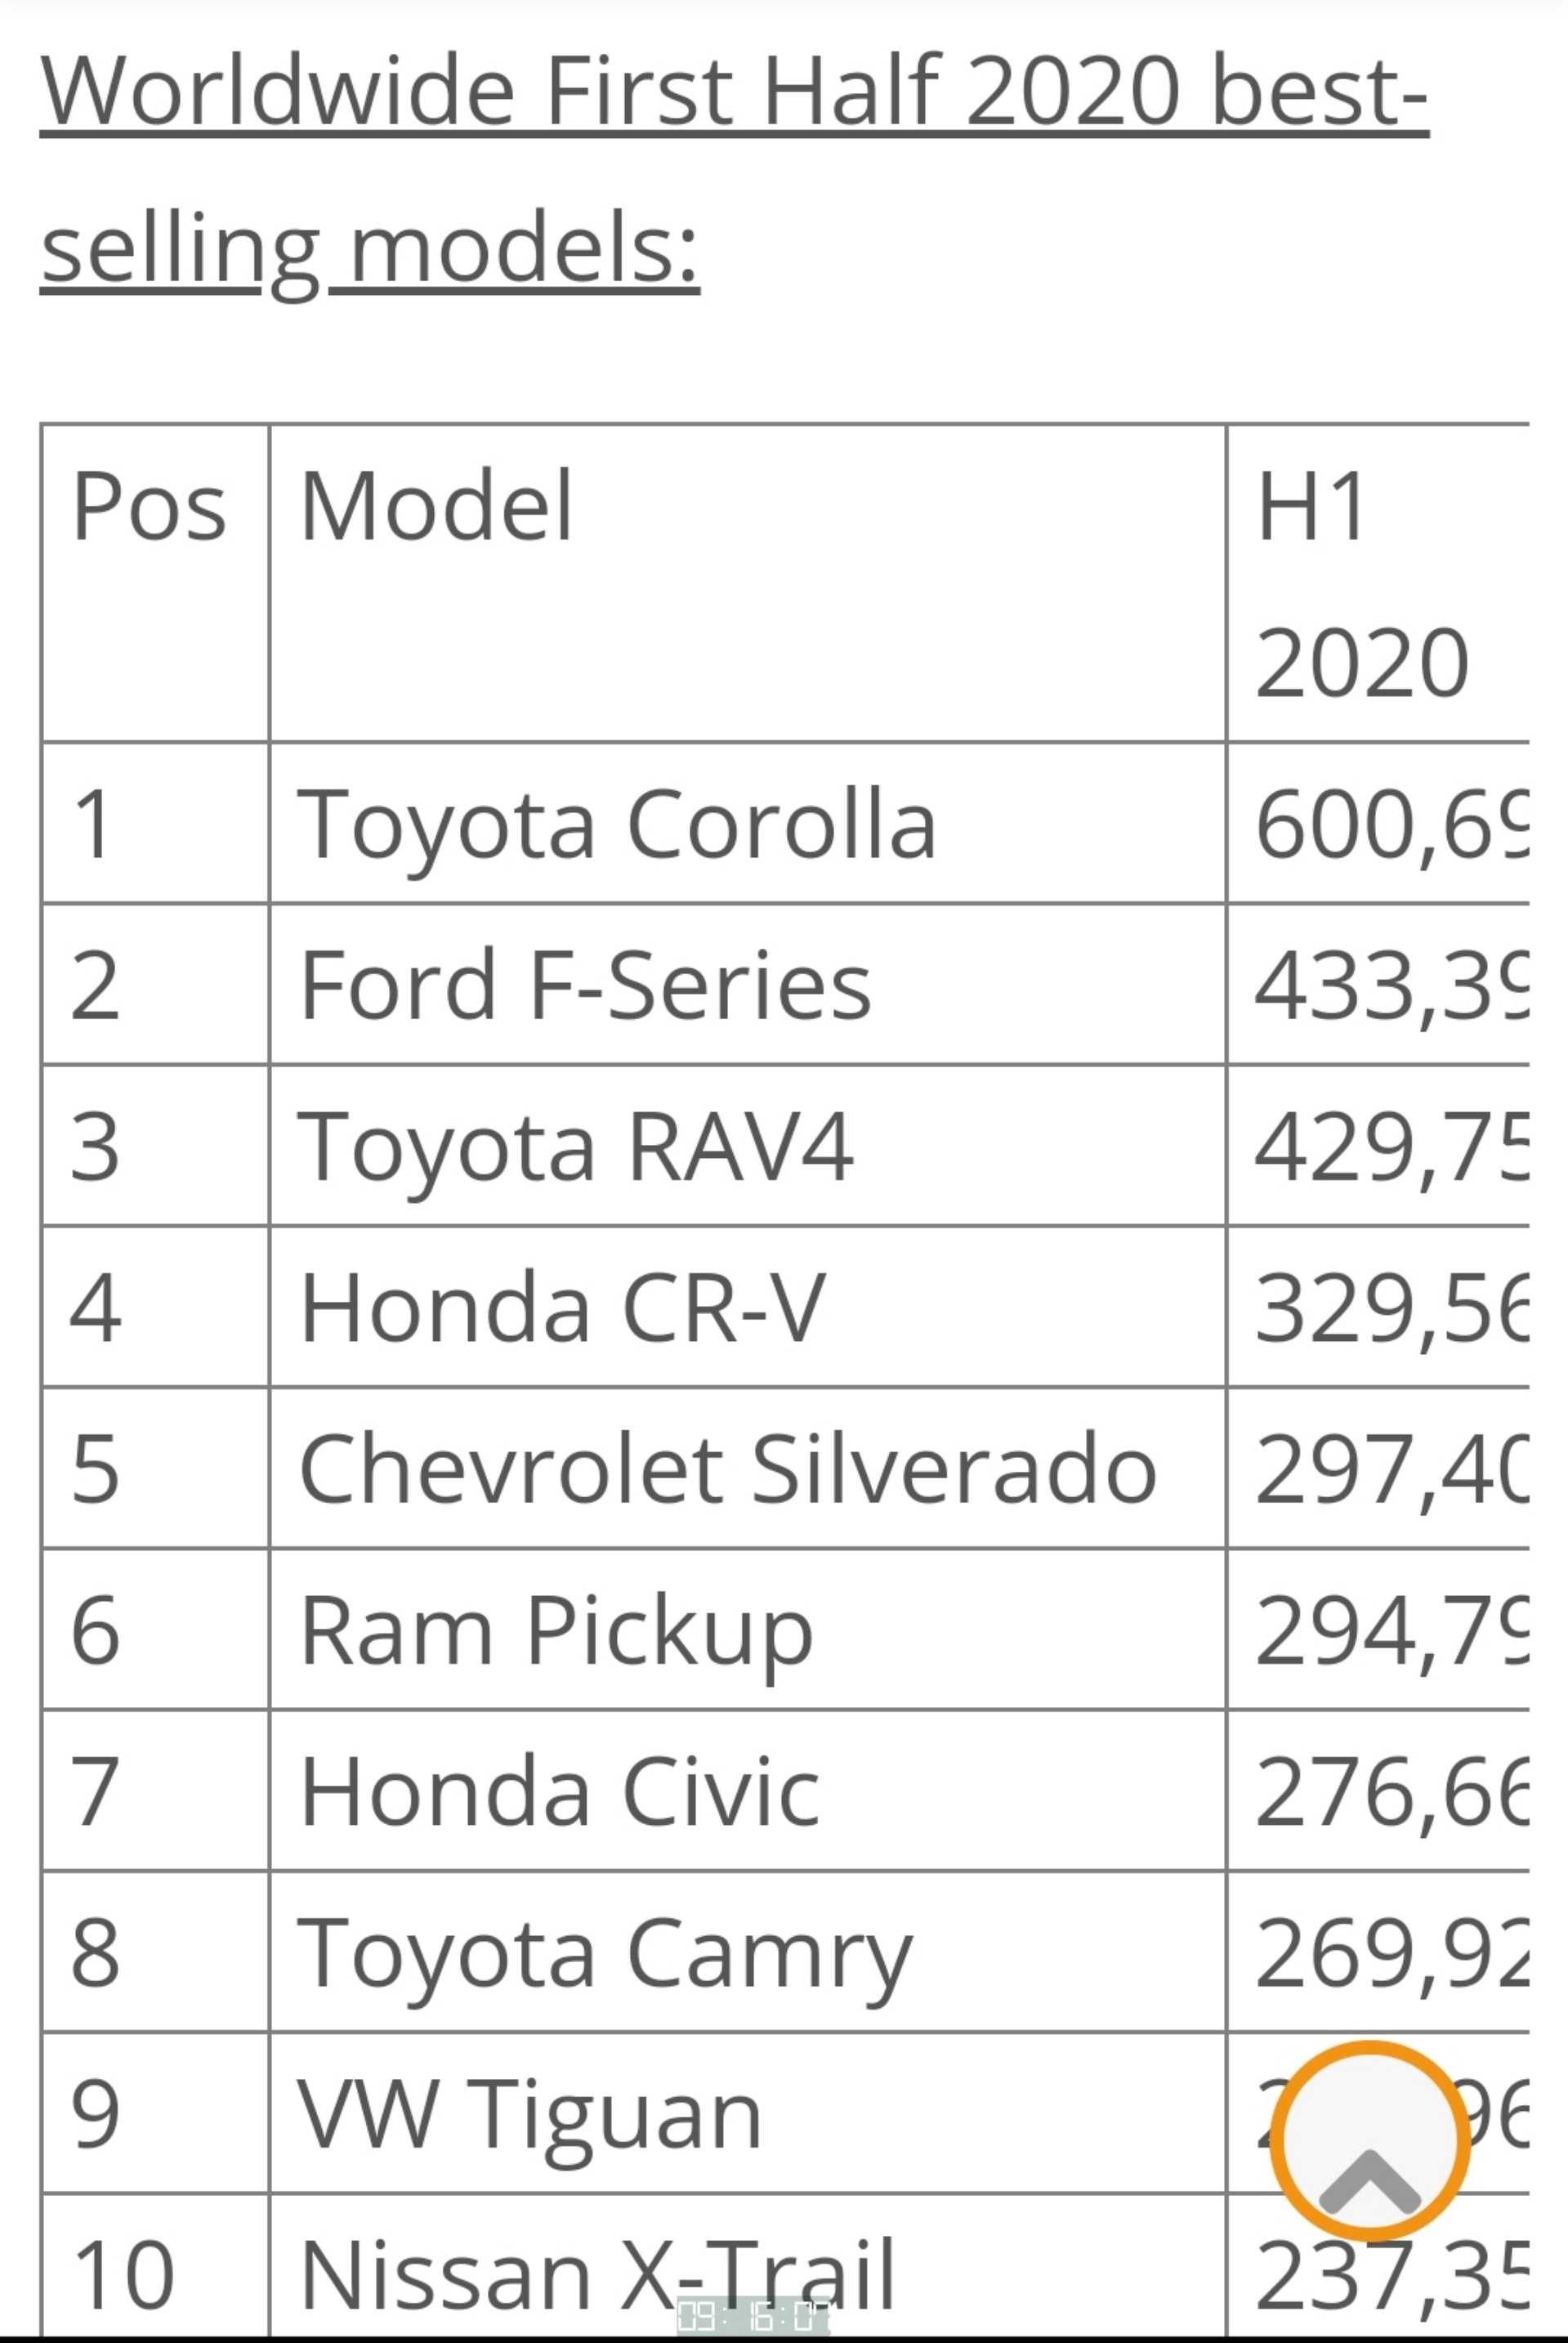Viewport: 1568px width, 2343px height.
Task: Select the VW Tiguan model cell
Action: pyautogui.click(x=747, y=2112)
